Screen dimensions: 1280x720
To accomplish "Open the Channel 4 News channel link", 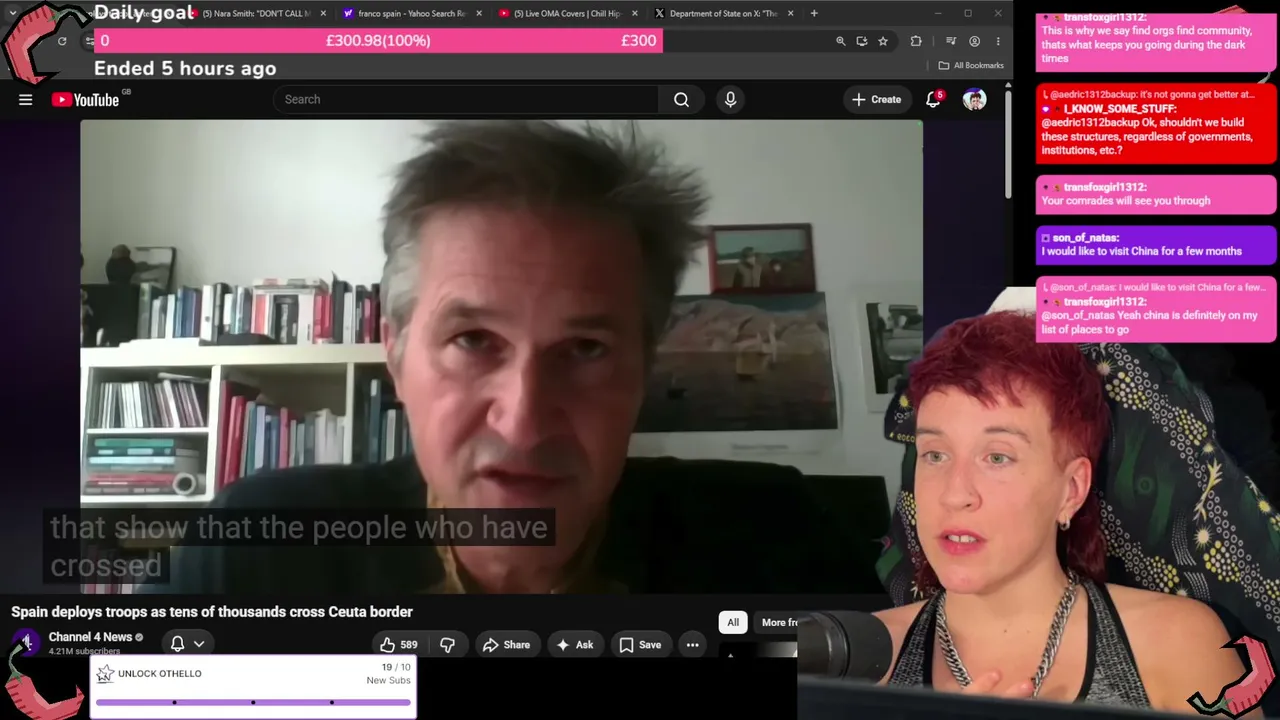I will point(90,637).
